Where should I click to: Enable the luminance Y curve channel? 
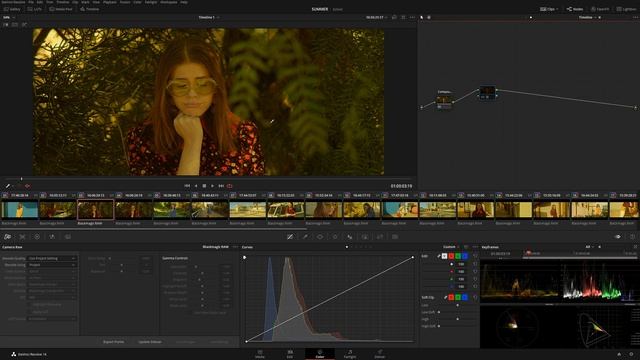click(x=444, y=256)
